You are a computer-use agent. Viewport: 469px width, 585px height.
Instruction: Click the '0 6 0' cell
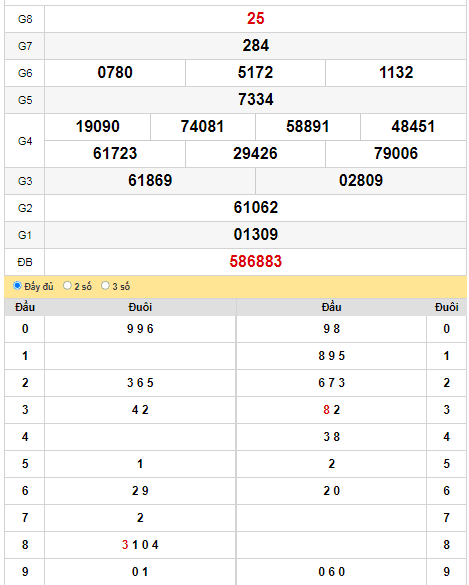tap(331, 572)
